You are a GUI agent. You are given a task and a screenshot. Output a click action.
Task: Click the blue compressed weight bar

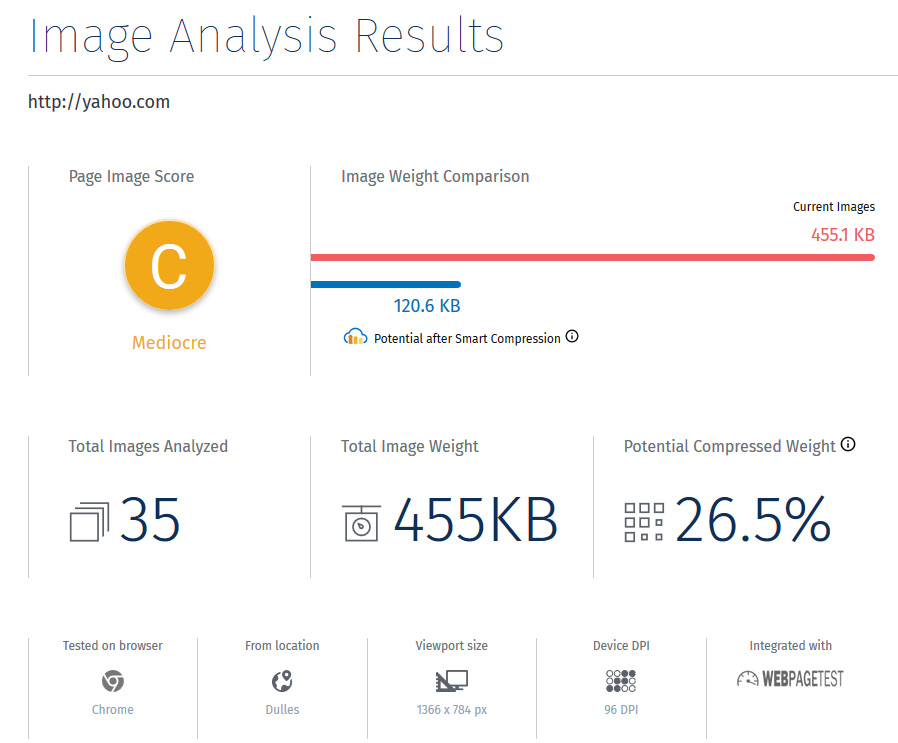386,284
